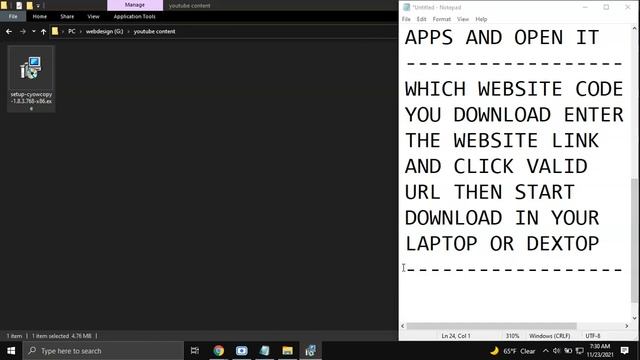Click Windows (CRLF) status entry

coord(549,336)
